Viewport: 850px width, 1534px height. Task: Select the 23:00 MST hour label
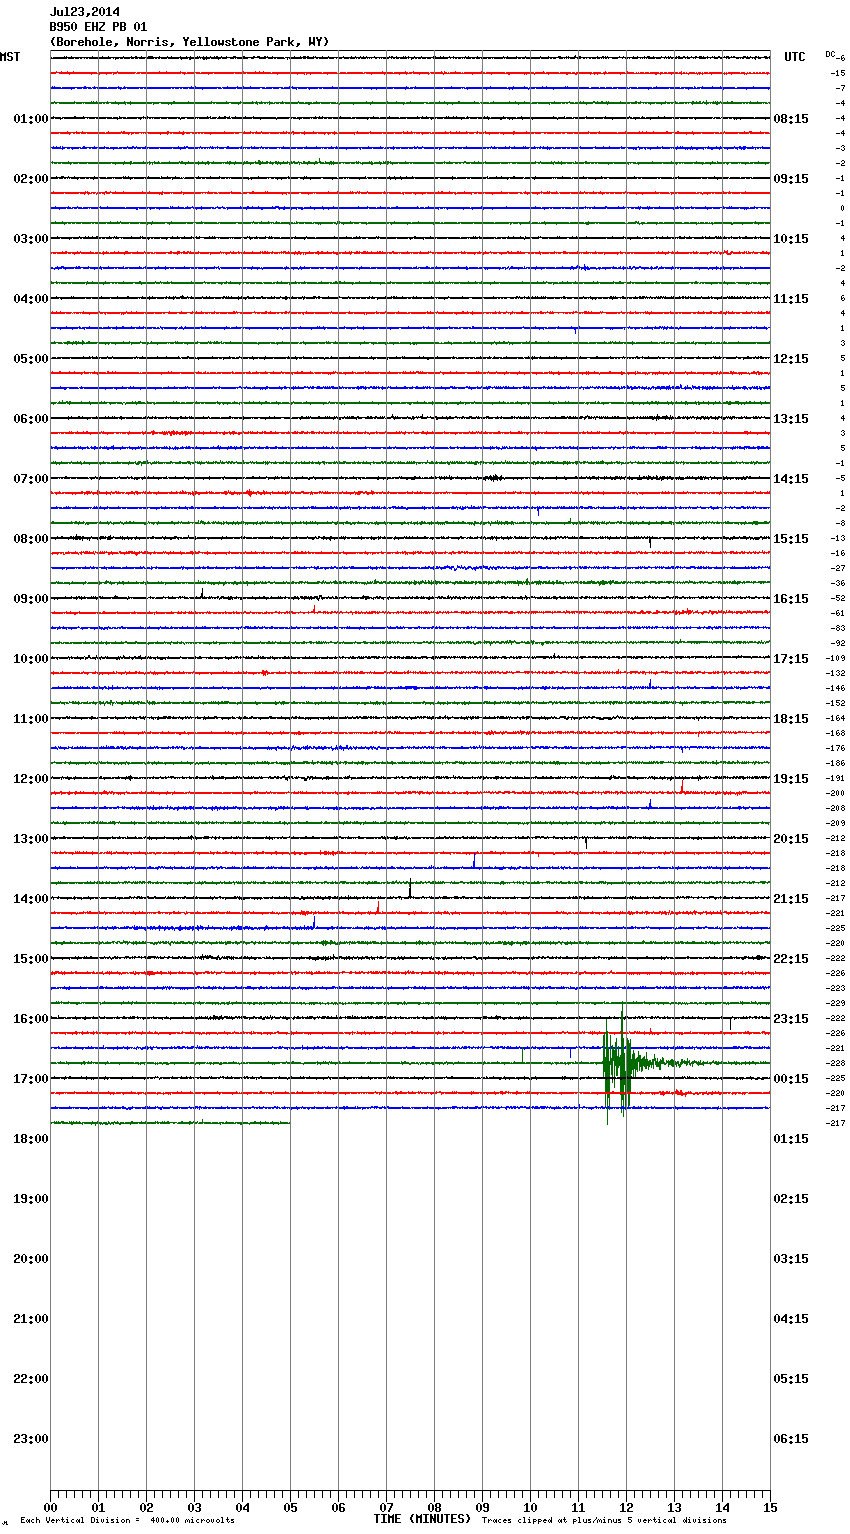tap(31, 1439)
